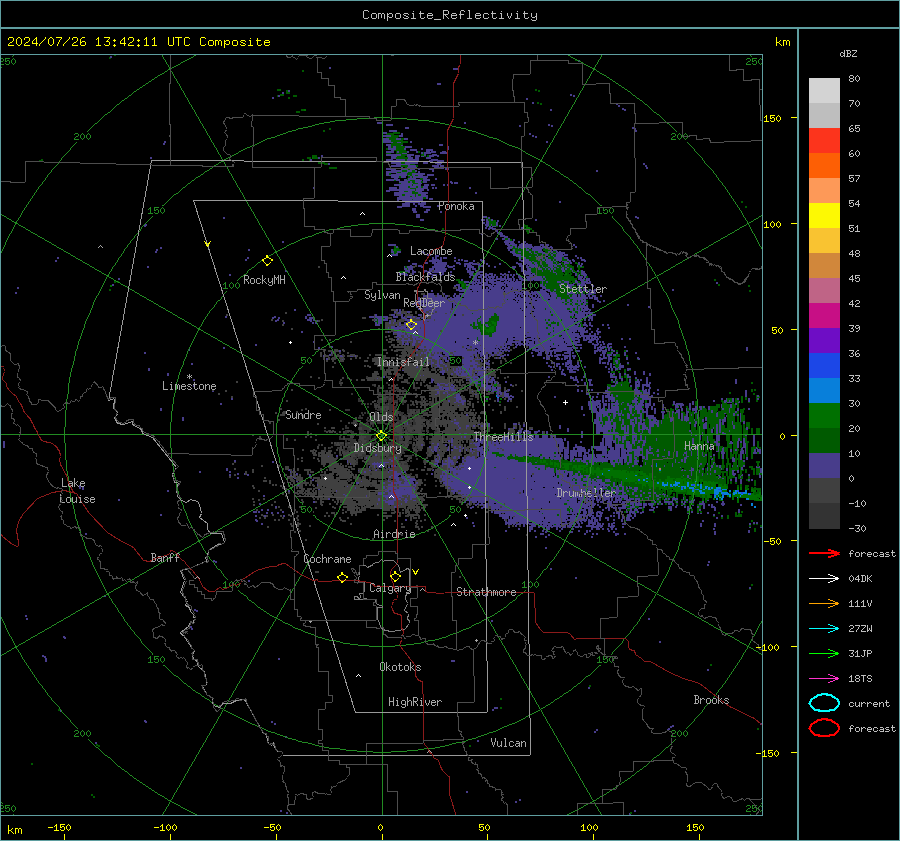Click the 150 tick label on the right axis

click(773, 118)
